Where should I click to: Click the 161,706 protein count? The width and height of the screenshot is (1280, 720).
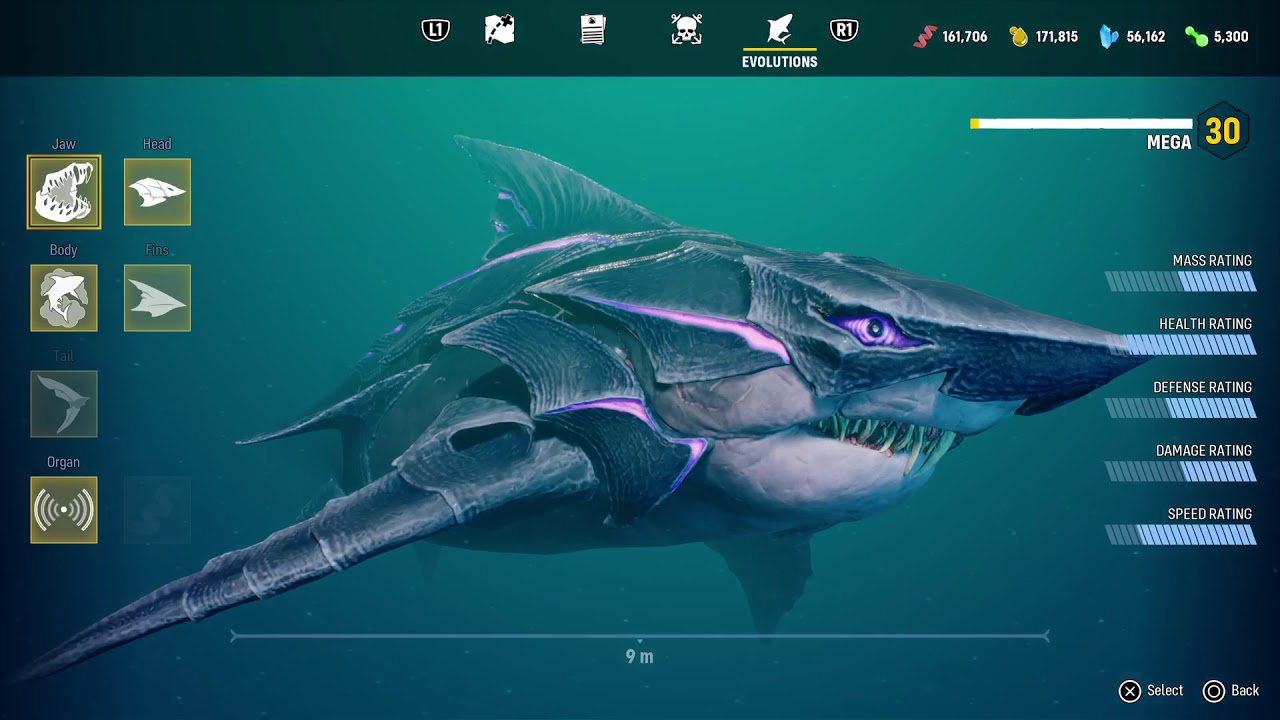(x=965, y=37)
